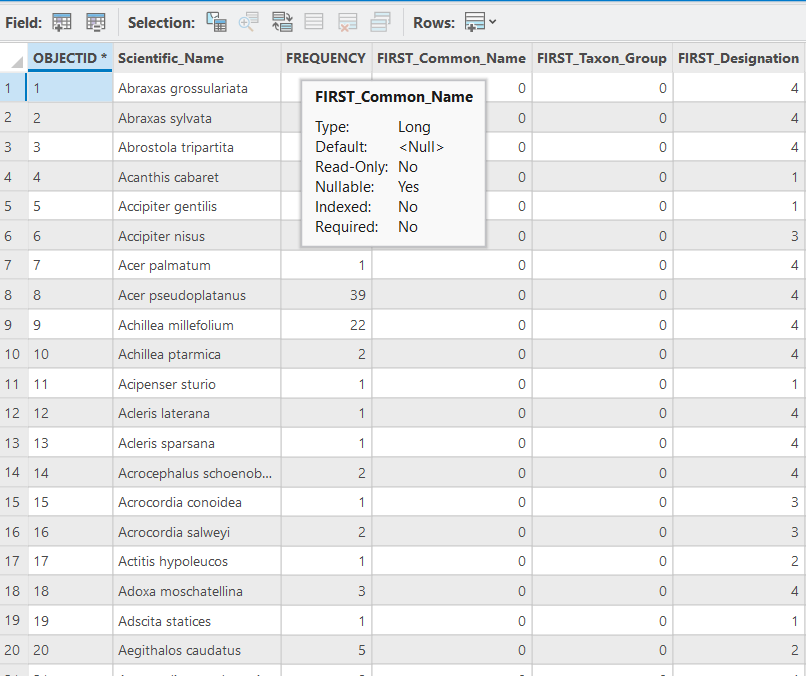This screenshot has width=806, height=676.
Task: Zoom to the selected records
Action: (x=249, y=22)
